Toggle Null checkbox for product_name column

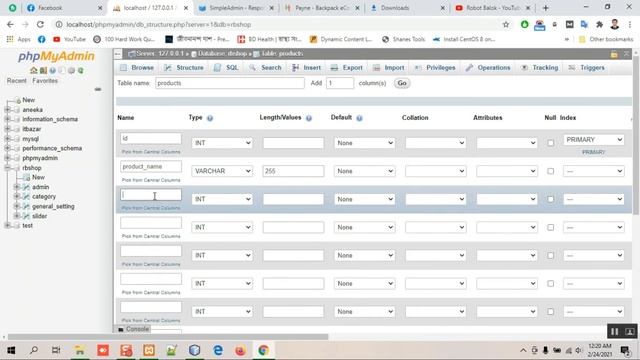551,171
